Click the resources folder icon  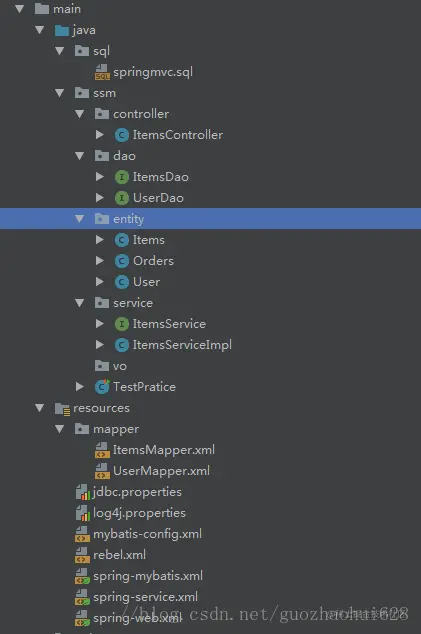pyautogui.click(x=62, y=409)
